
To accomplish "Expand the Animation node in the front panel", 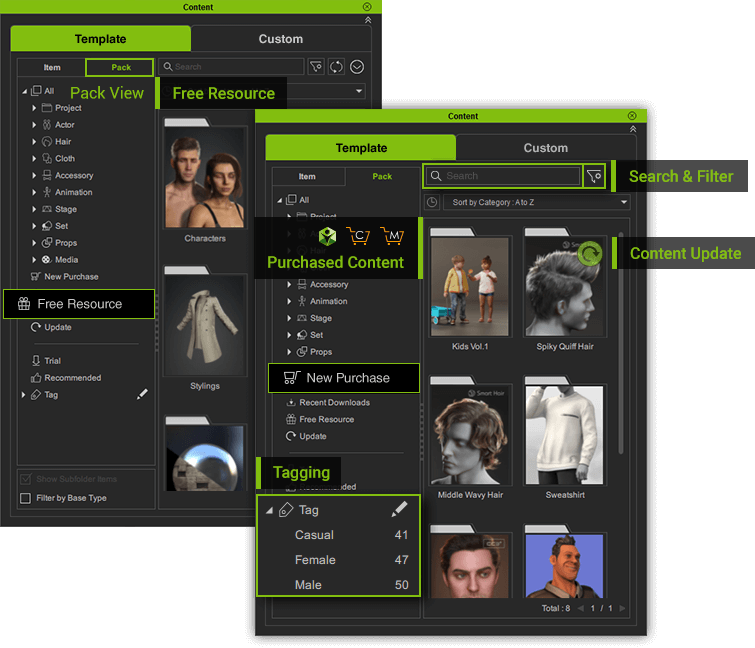I will click(289, 301).
